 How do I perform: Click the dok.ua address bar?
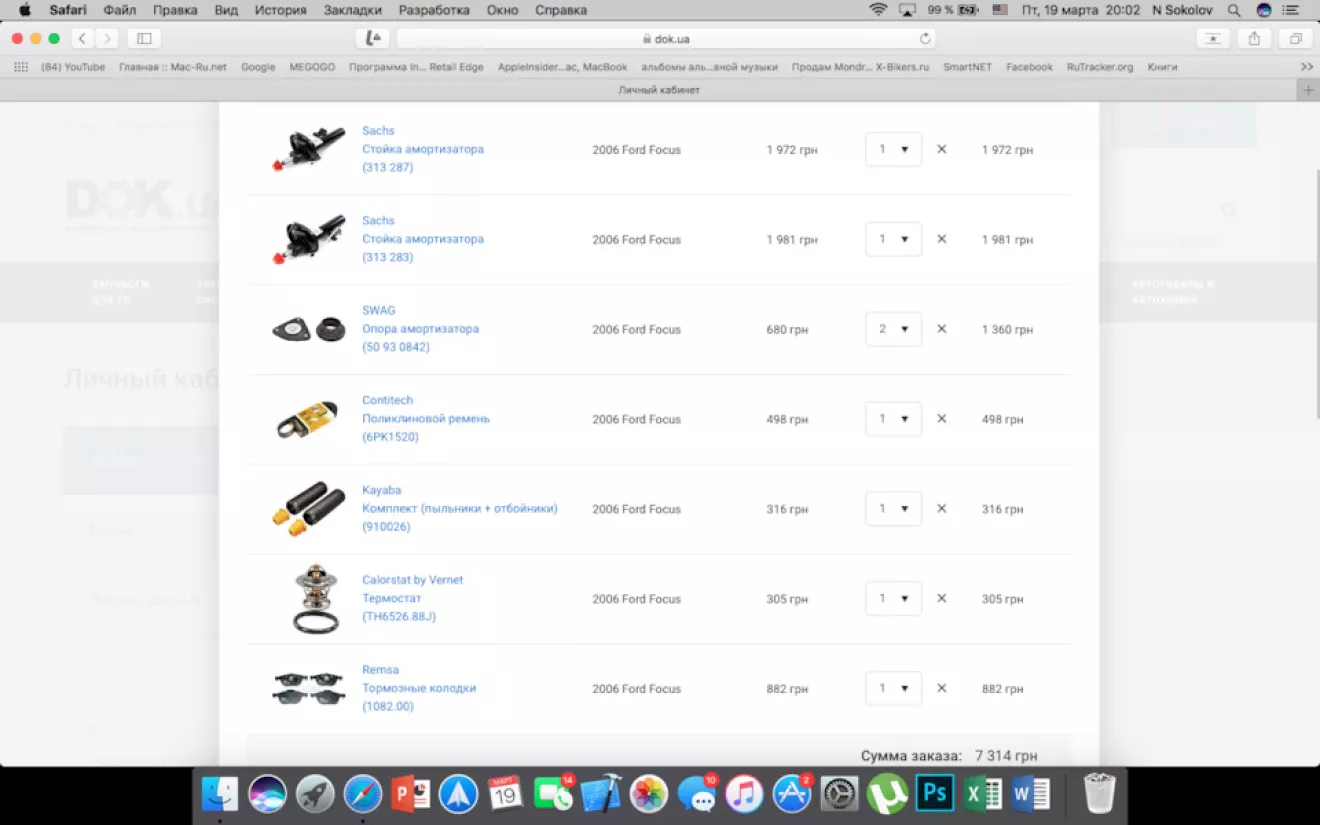pyautogui.click(x=666, y=39)
